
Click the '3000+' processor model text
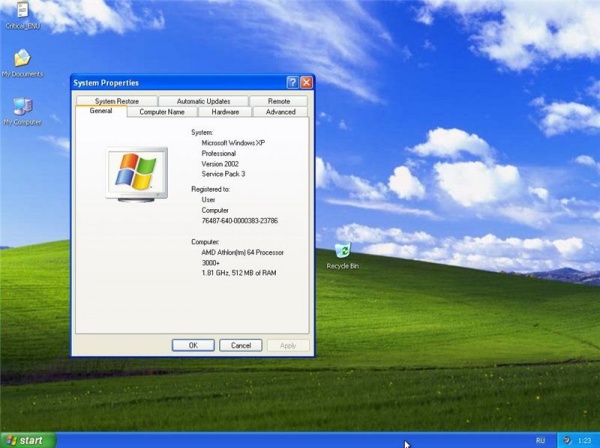210,263
